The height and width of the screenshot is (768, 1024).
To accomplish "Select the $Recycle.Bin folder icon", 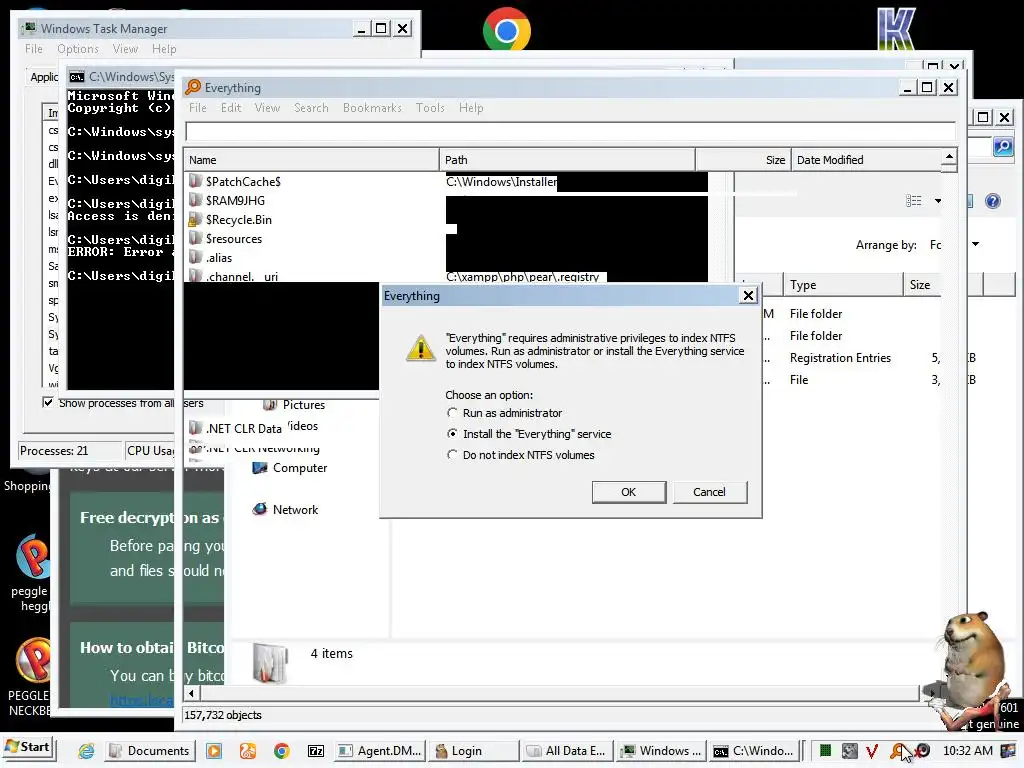I will point(195,219).
